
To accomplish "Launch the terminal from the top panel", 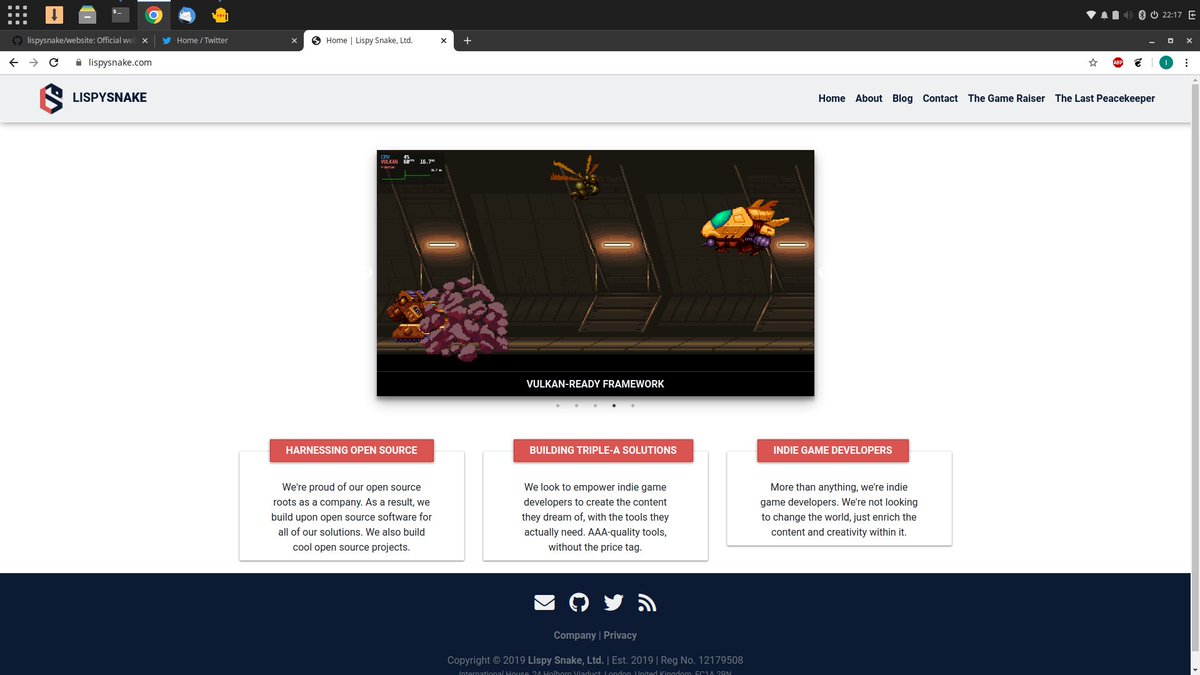I will tap(120, 14).
